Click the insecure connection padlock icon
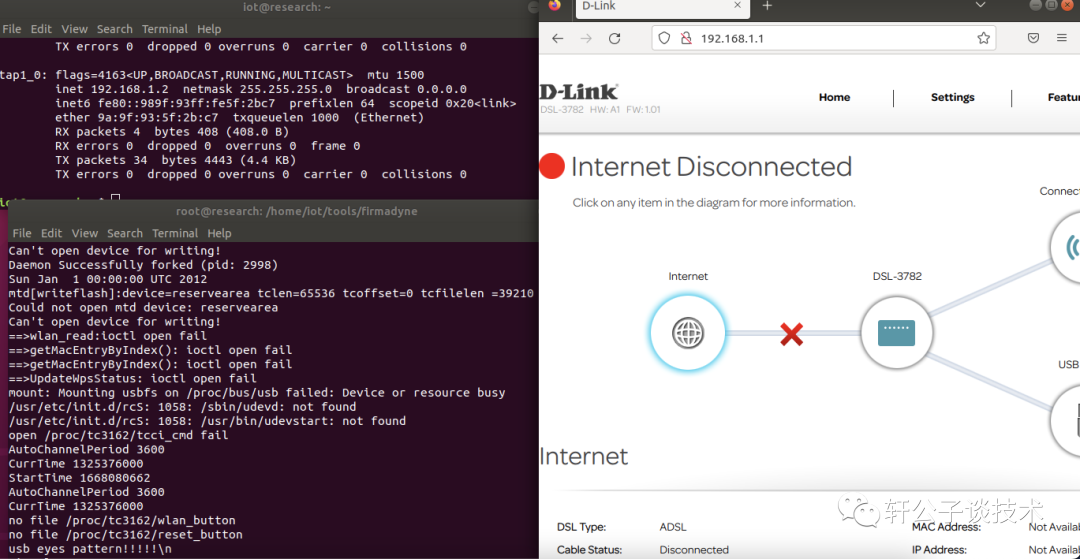 [x=685, y=39]
